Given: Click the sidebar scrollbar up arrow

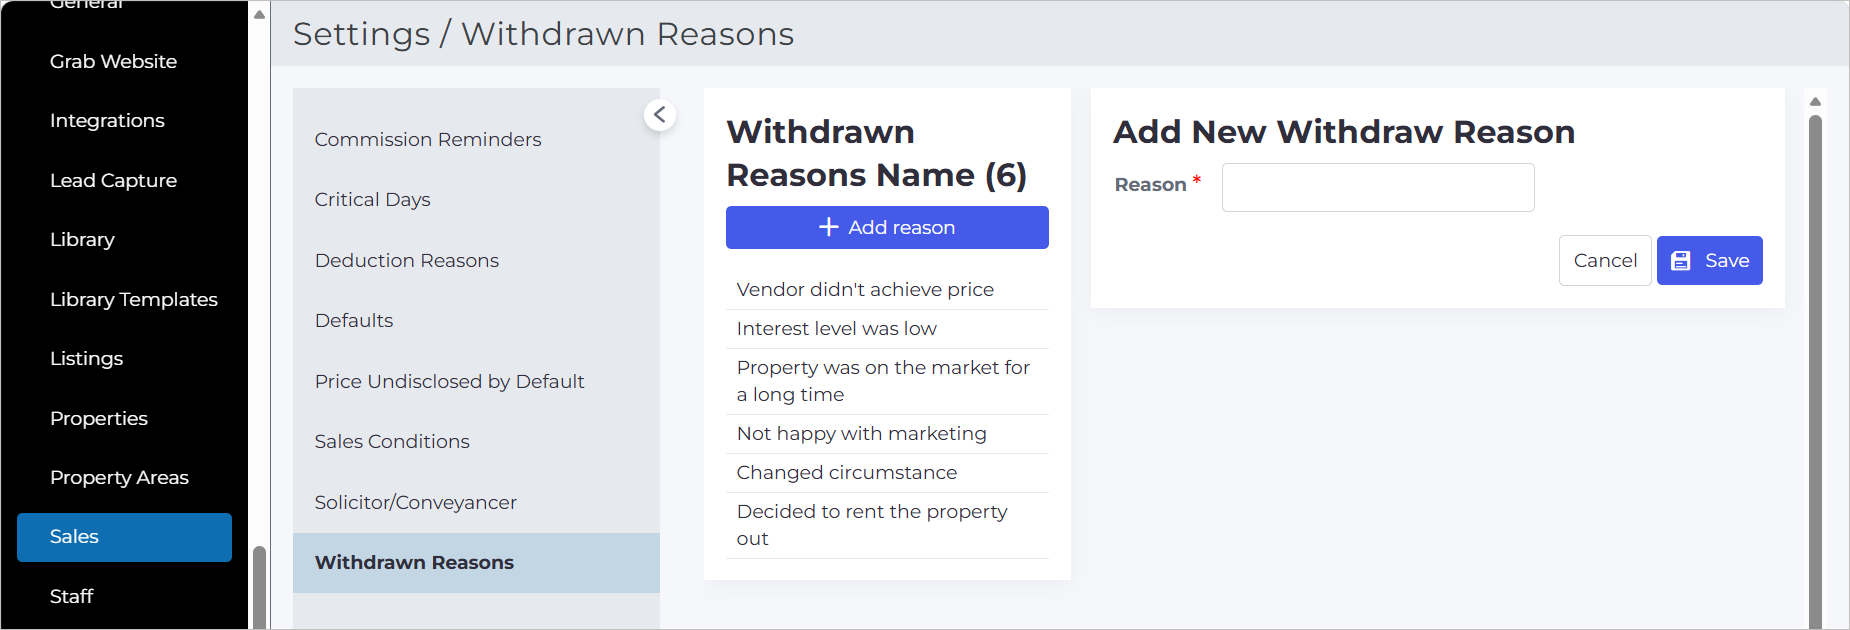Looking at the screenshot, I should 259,14.
